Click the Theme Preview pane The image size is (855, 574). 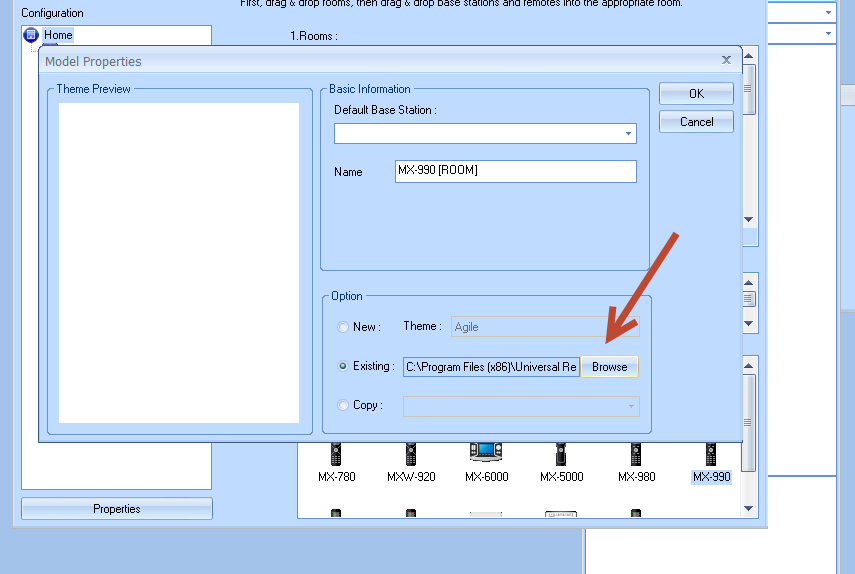pyautogui.click(x=179, y=263)
